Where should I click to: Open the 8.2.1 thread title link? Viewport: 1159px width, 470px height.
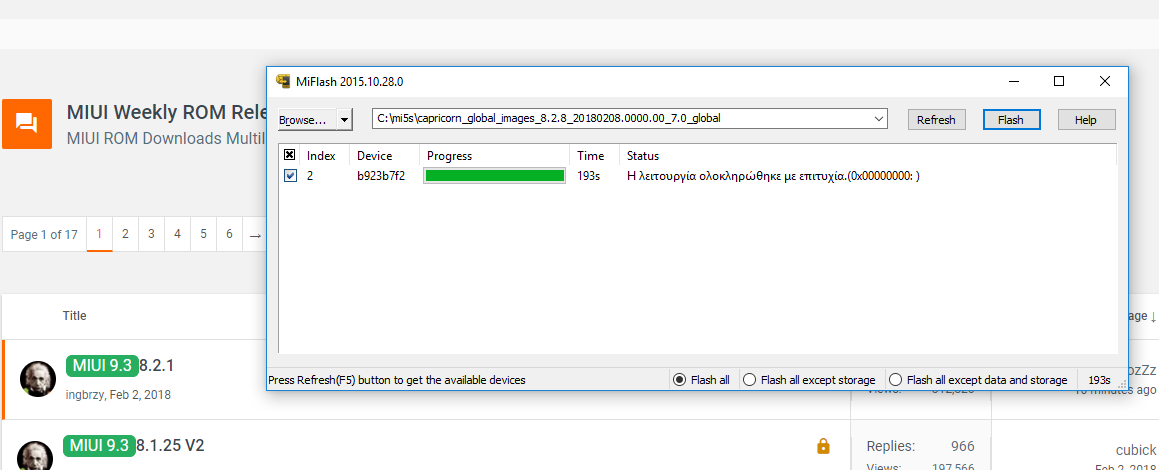click(157, 365)
